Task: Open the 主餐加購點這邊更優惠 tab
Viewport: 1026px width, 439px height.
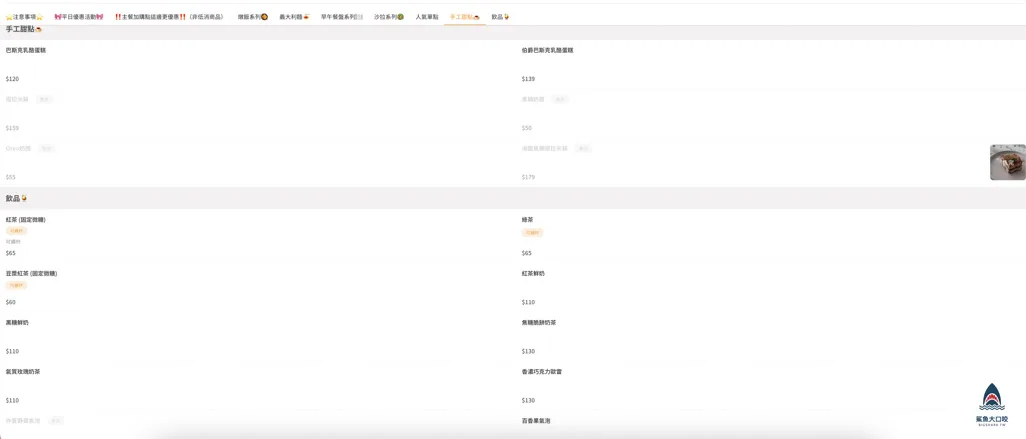Action: point(169,16)
